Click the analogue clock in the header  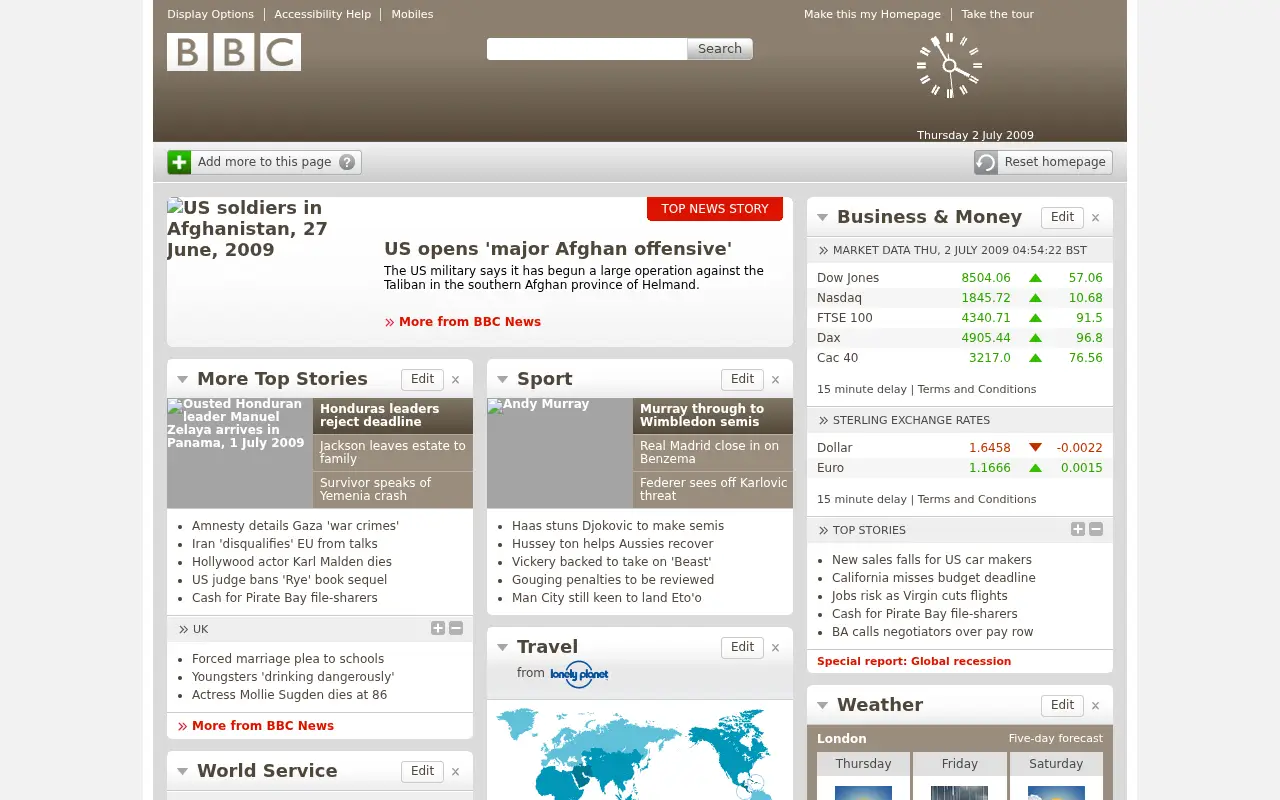pos(949,66)
